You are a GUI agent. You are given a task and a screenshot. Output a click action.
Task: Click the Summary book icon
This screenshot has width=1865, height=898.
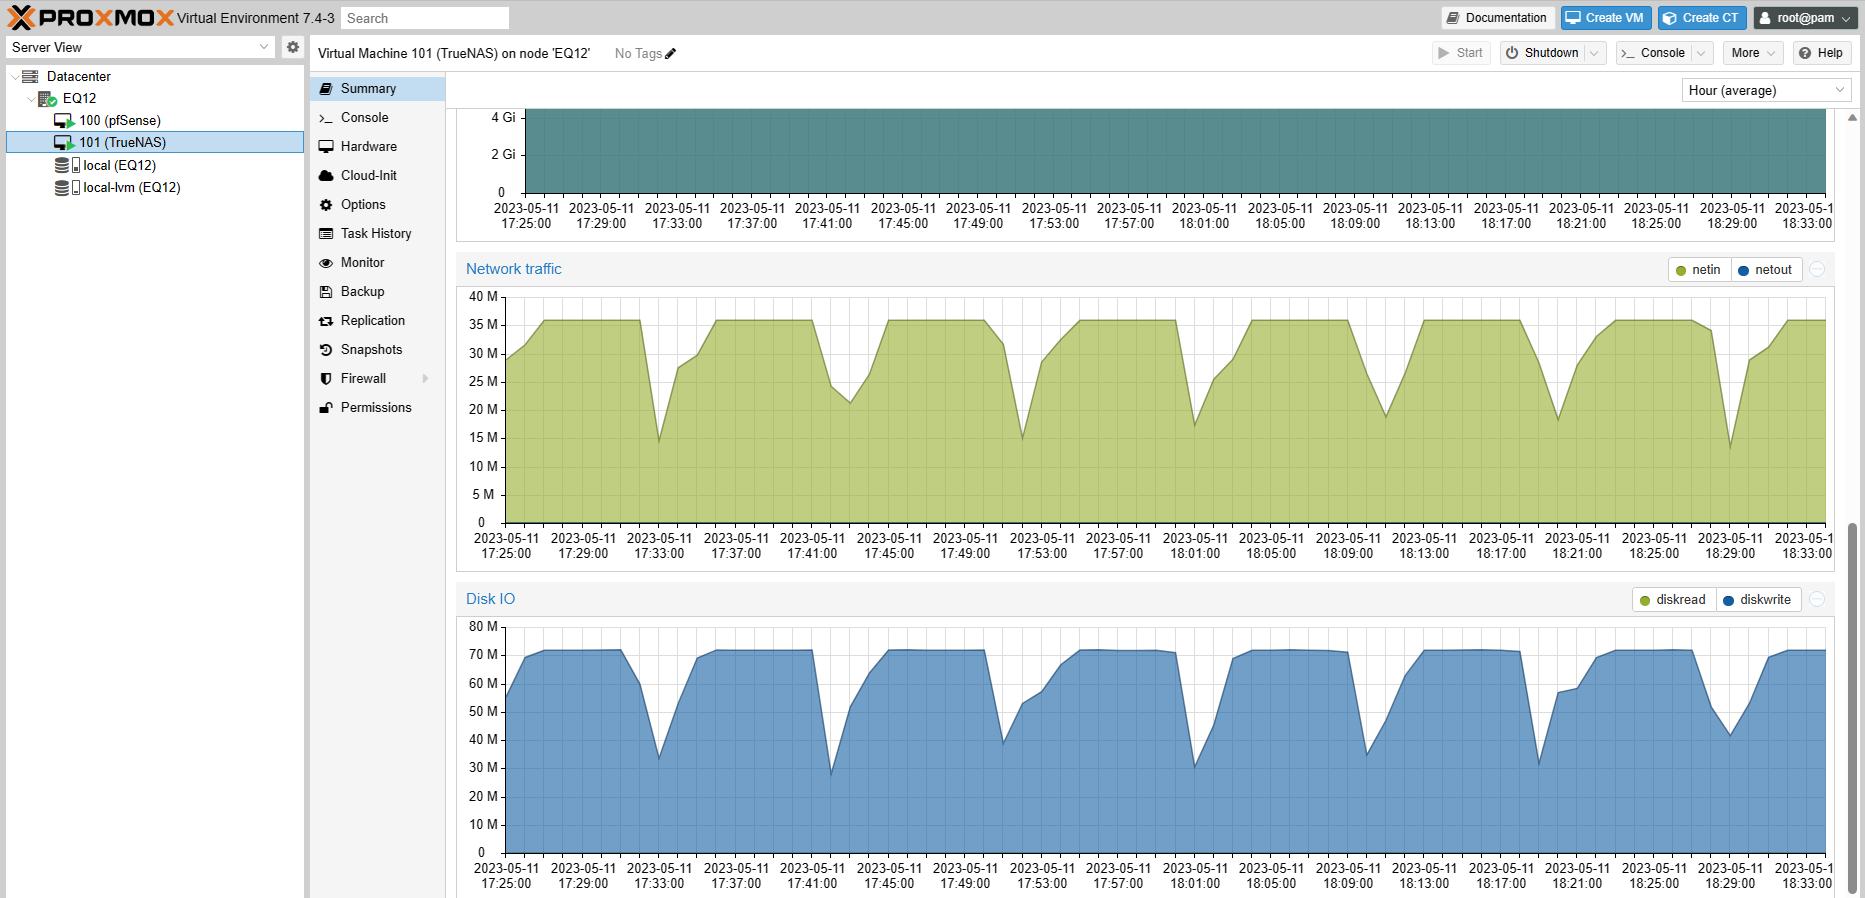326,89
